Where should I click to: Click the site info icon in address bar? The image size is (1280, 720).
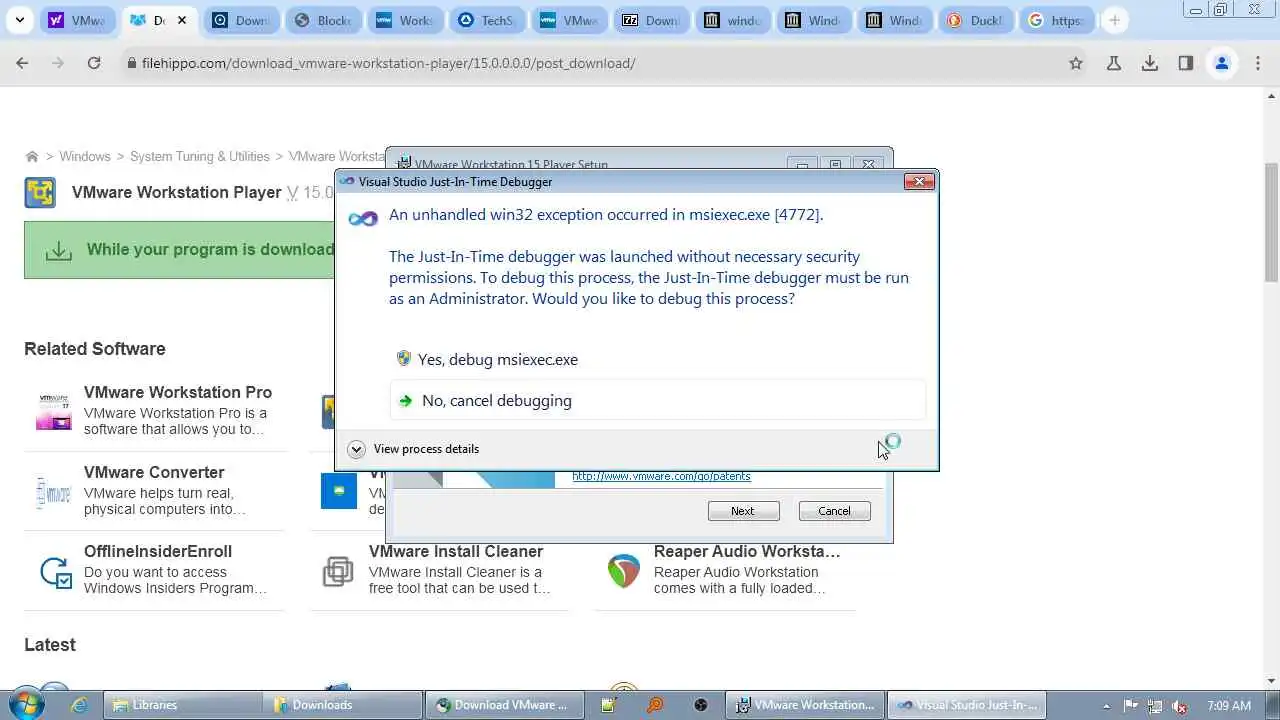(x=131, y=63)
